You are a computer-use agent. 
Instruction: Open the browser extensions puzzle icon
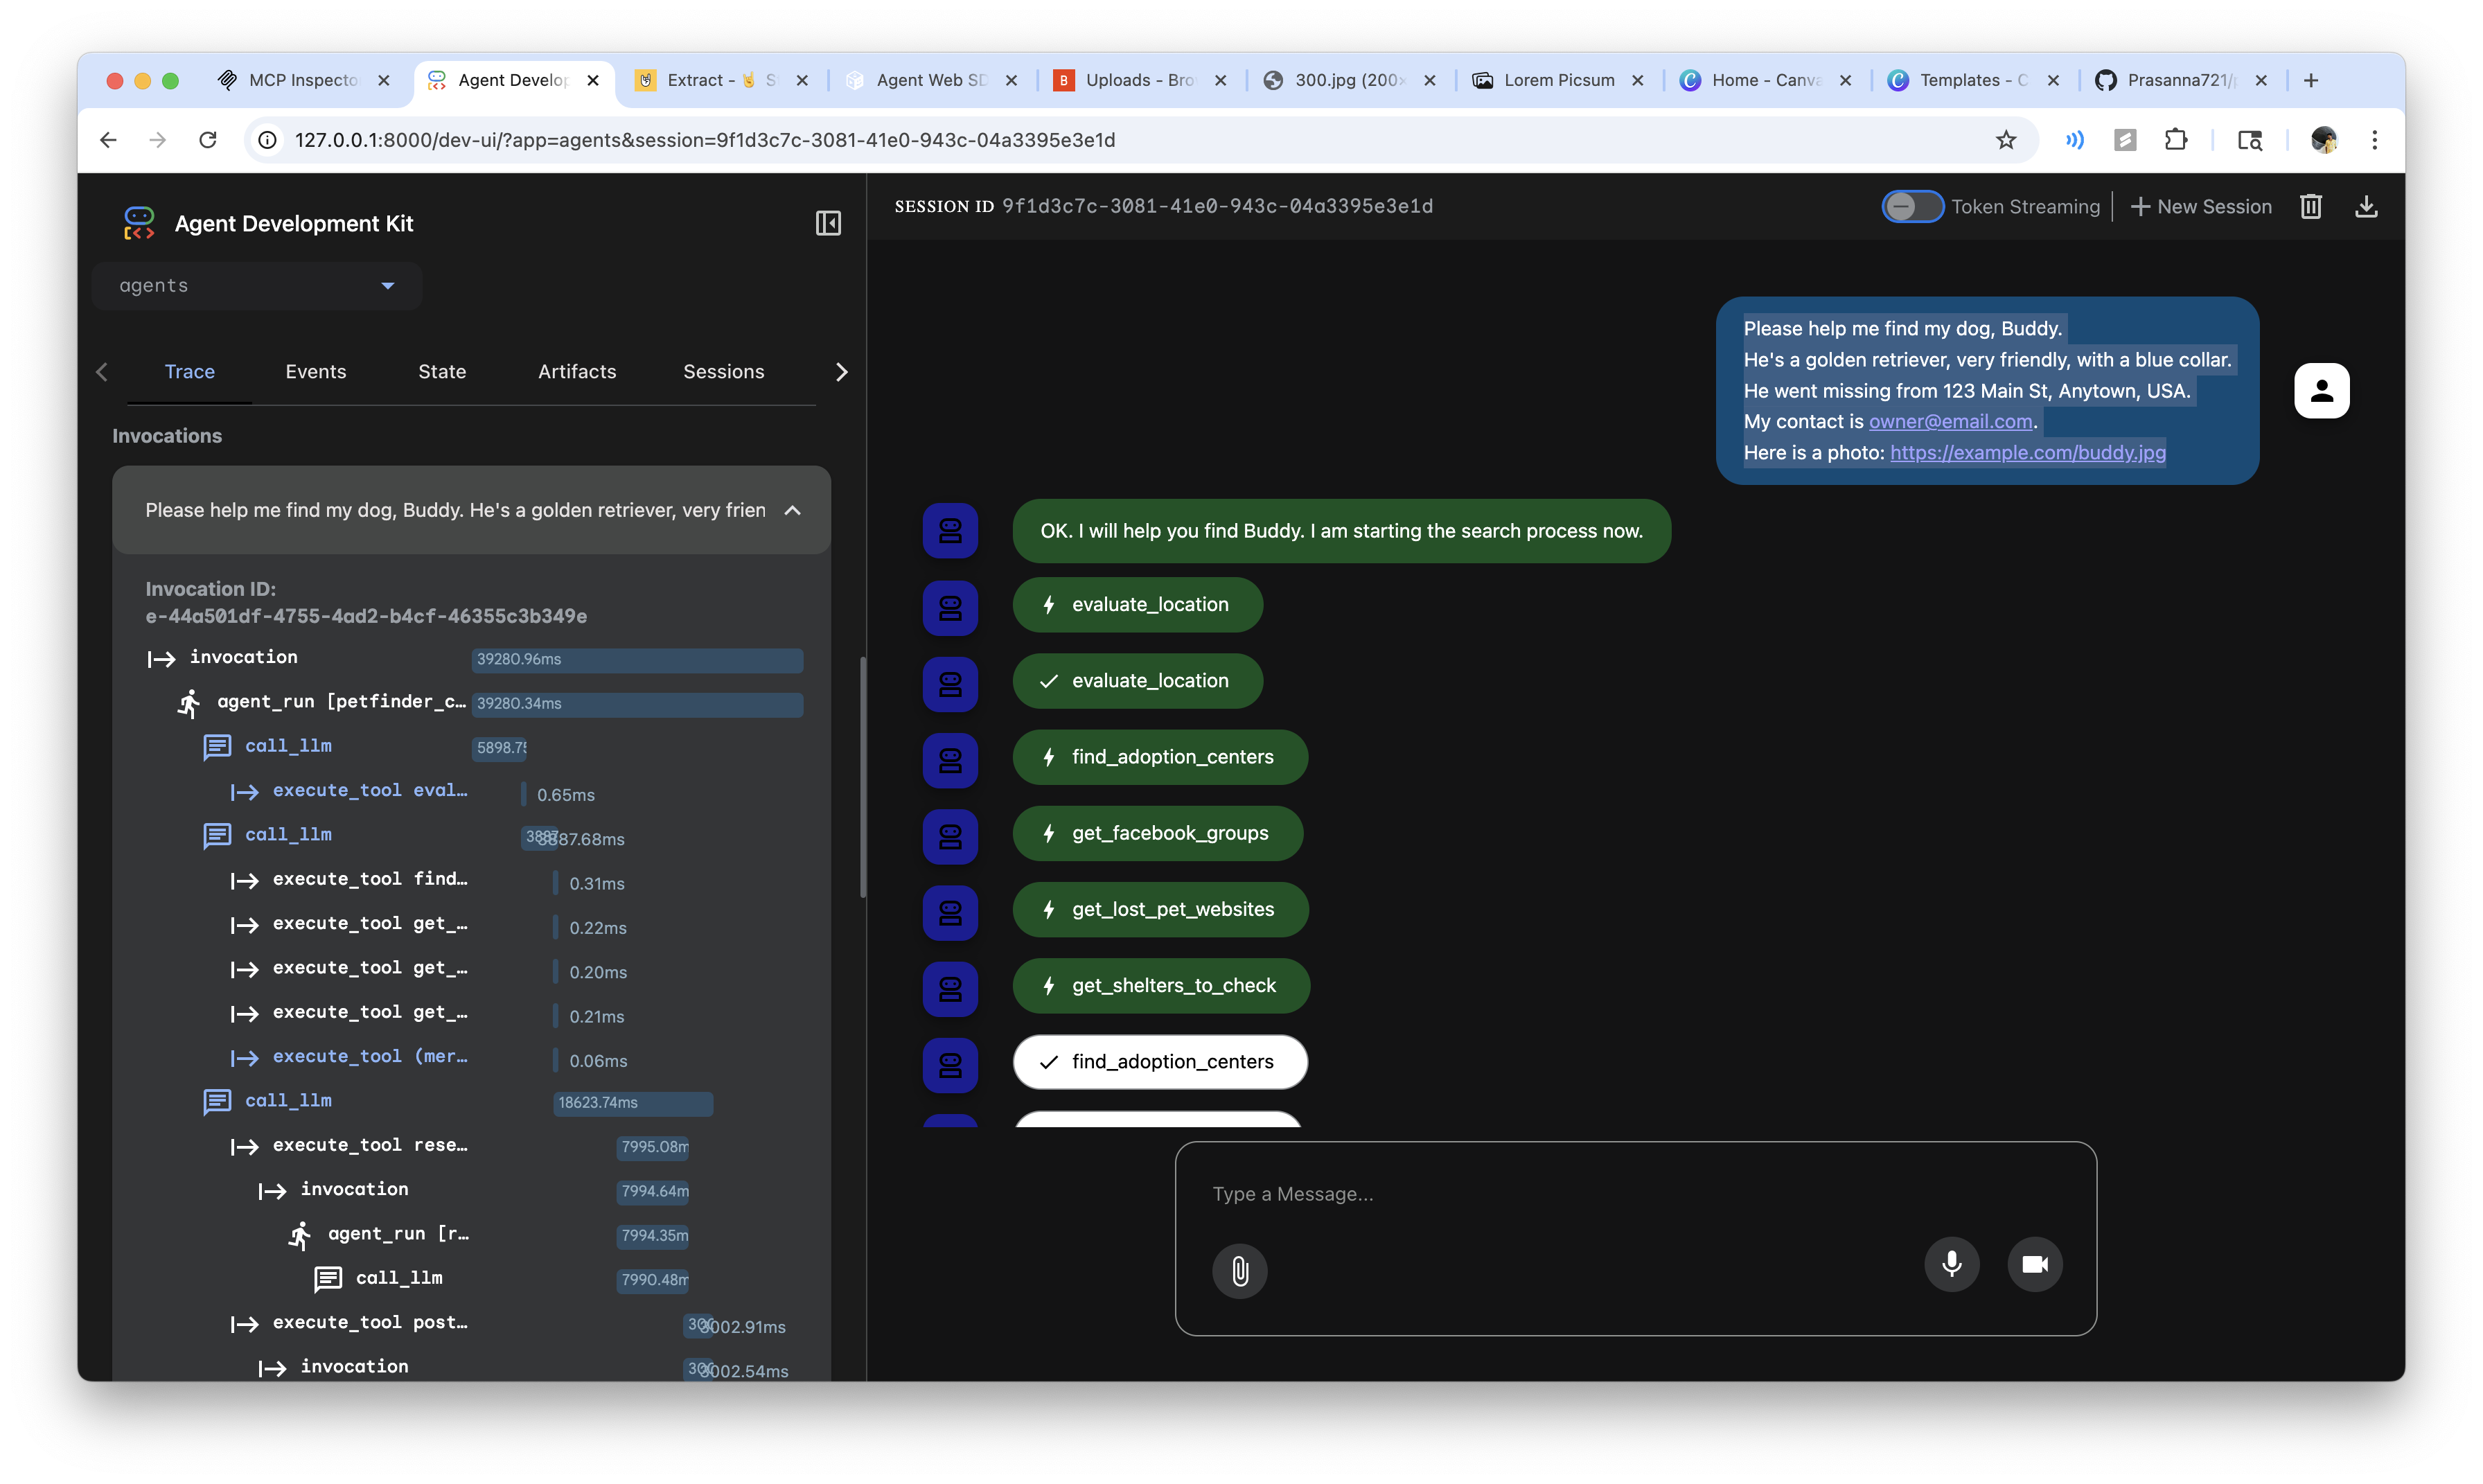tap(2175, 140)
